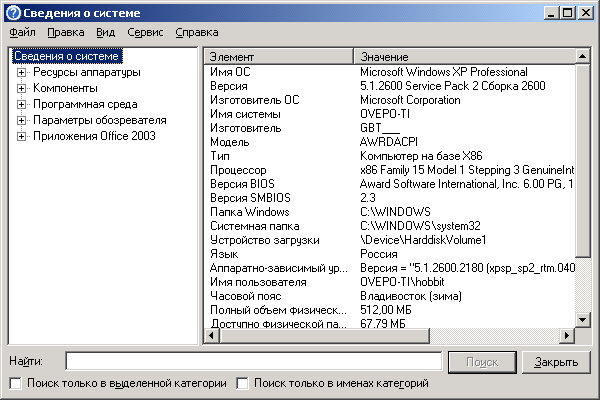This screenshot has height=400, width=600.
Task: Expand Приложения Office 2003 plus icon
Action: tap(21, 136)
